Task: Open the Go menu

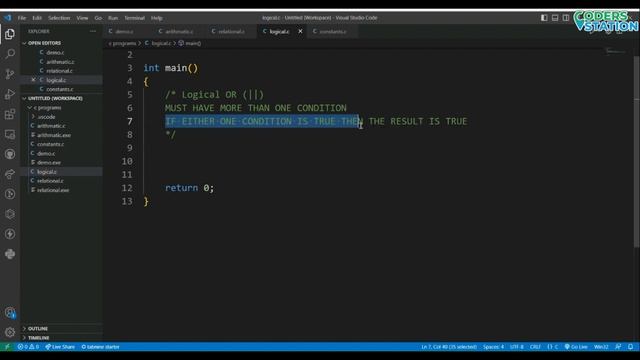Action: click(98, 18)
